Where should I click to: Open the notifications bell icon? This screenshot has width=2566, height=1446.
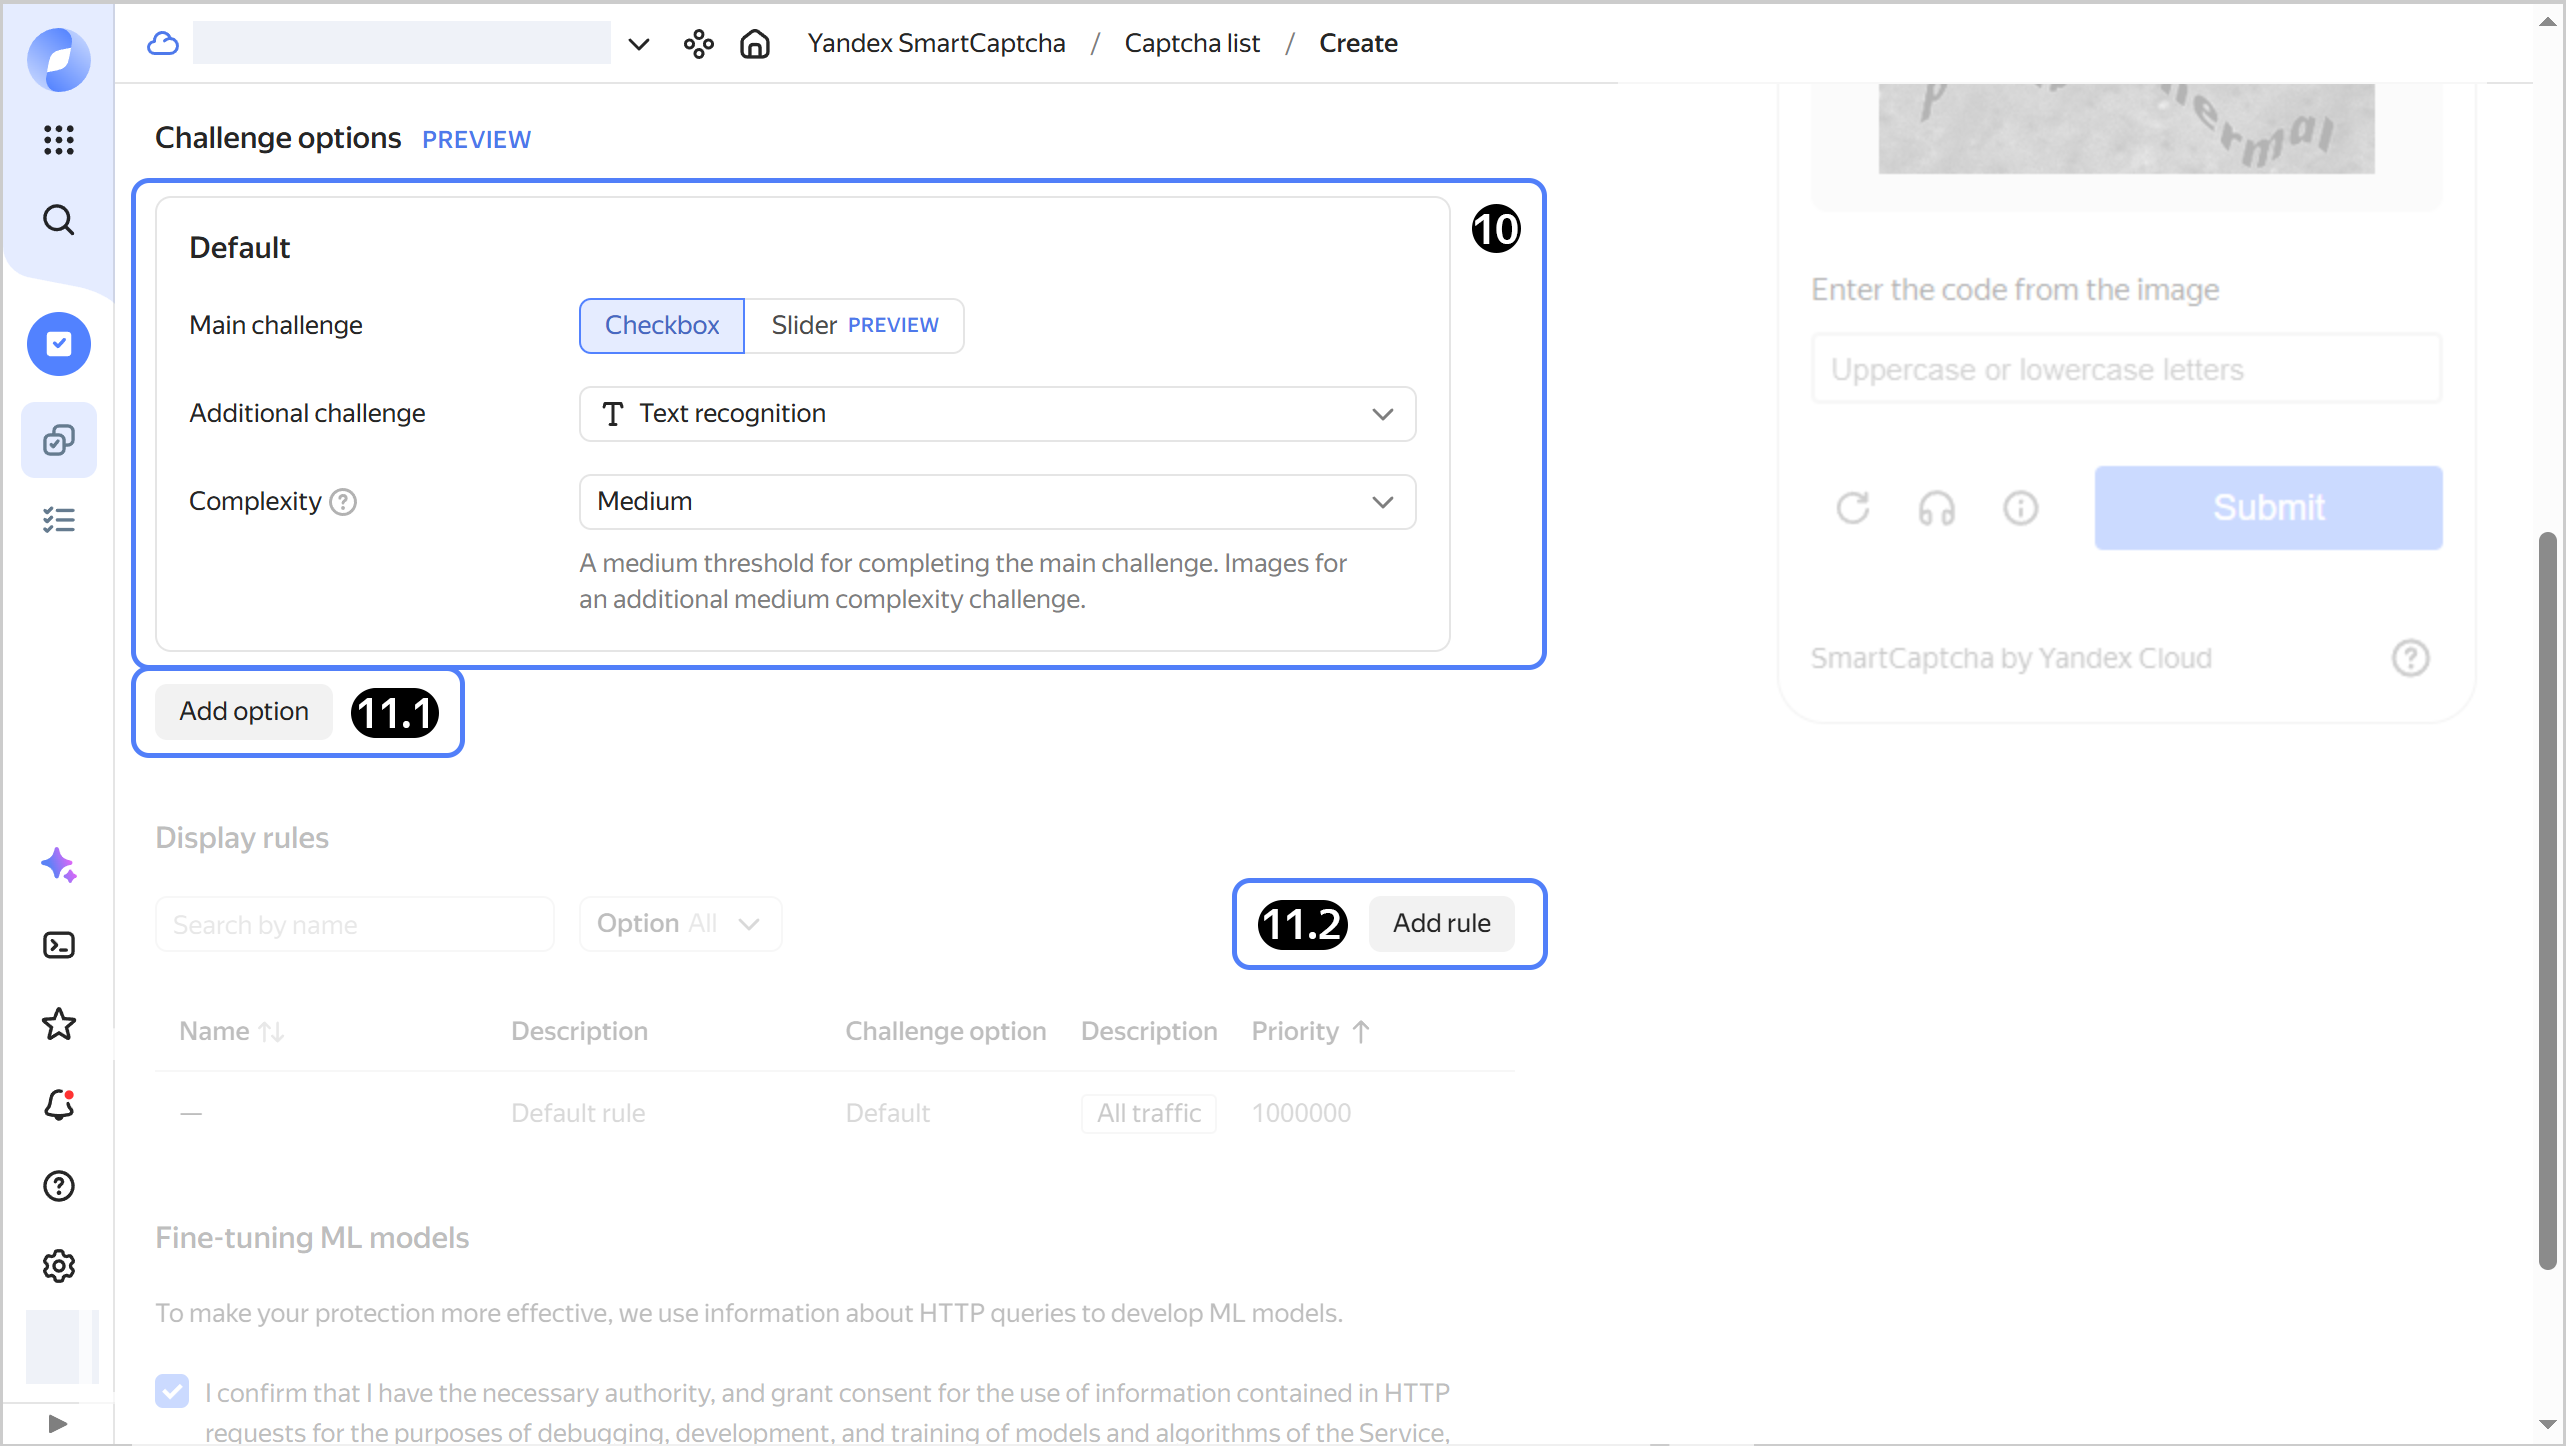tap(59, 1105)
